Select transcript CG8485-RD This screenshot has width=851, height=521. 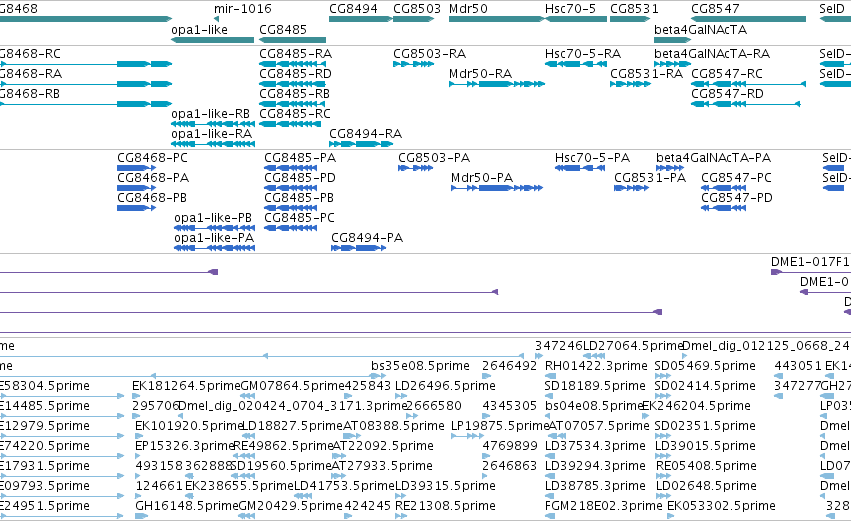pos(295,74)
